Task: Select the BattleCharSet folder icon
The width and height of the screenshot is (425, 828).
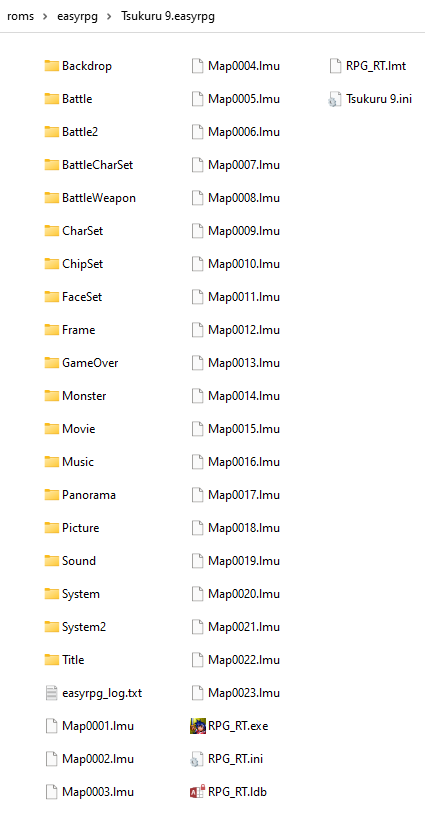Action: coord(51,165)
